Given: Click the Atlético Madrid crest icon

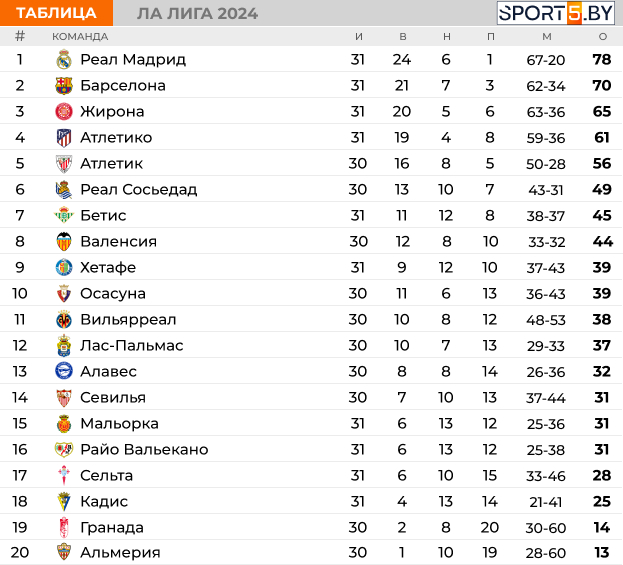Looking at the screenshot, I should pyautogui.click(x=64, y=137).
